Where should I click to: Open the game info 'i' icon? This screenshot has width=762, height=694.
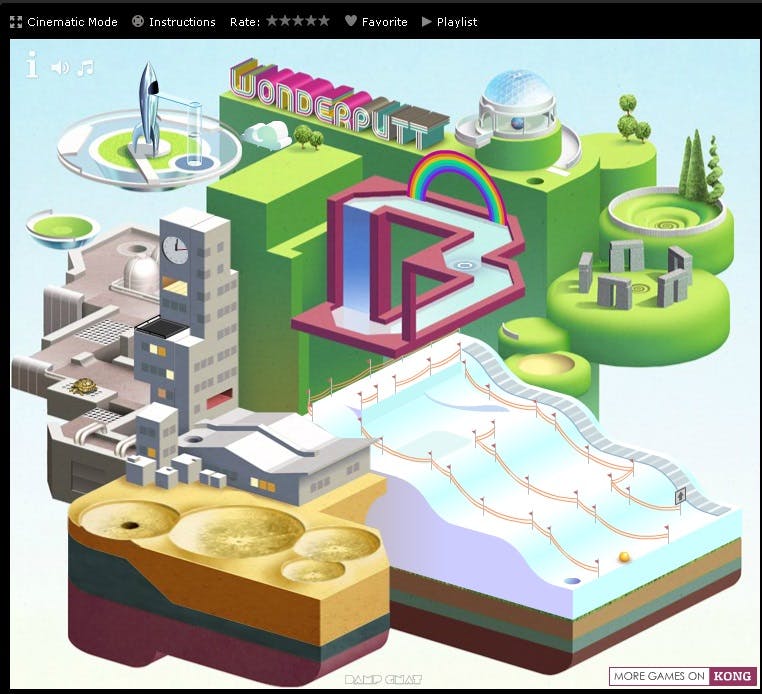coord(32,65)
